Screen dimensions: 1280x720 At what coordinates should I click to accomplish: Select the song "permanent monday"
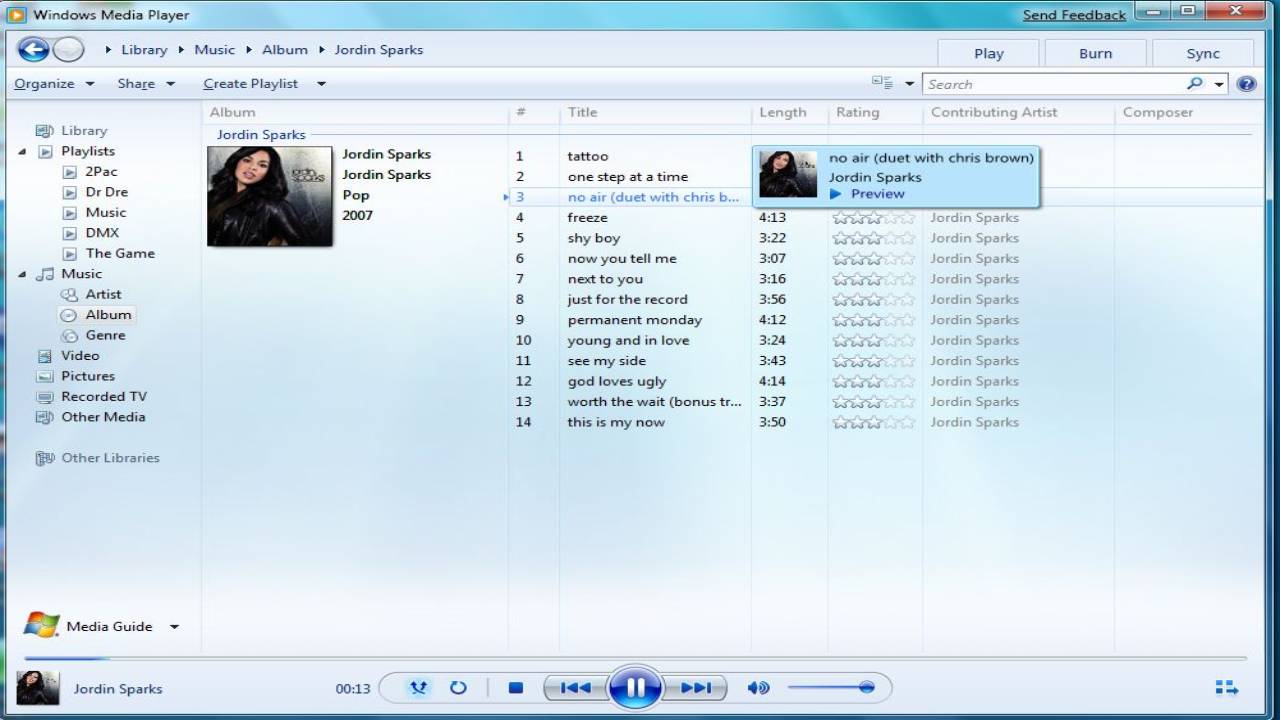pos(635,320)
